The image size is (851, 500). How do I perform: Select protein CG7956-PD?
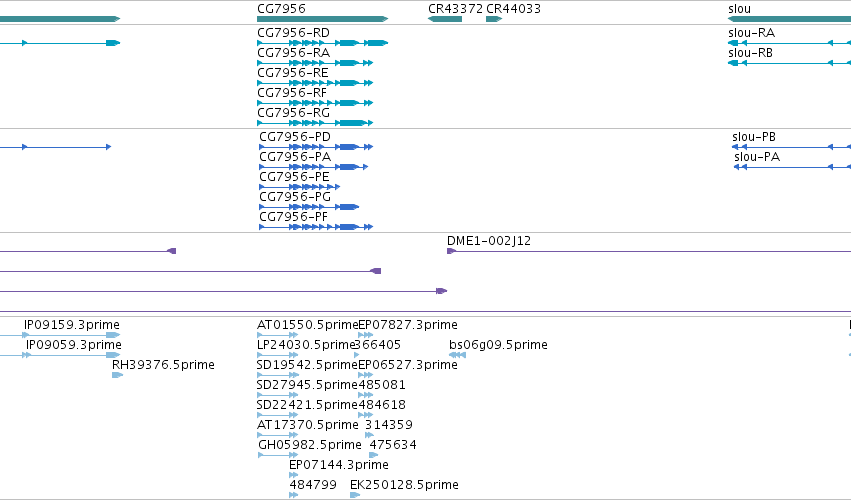(x=295, y=137)
